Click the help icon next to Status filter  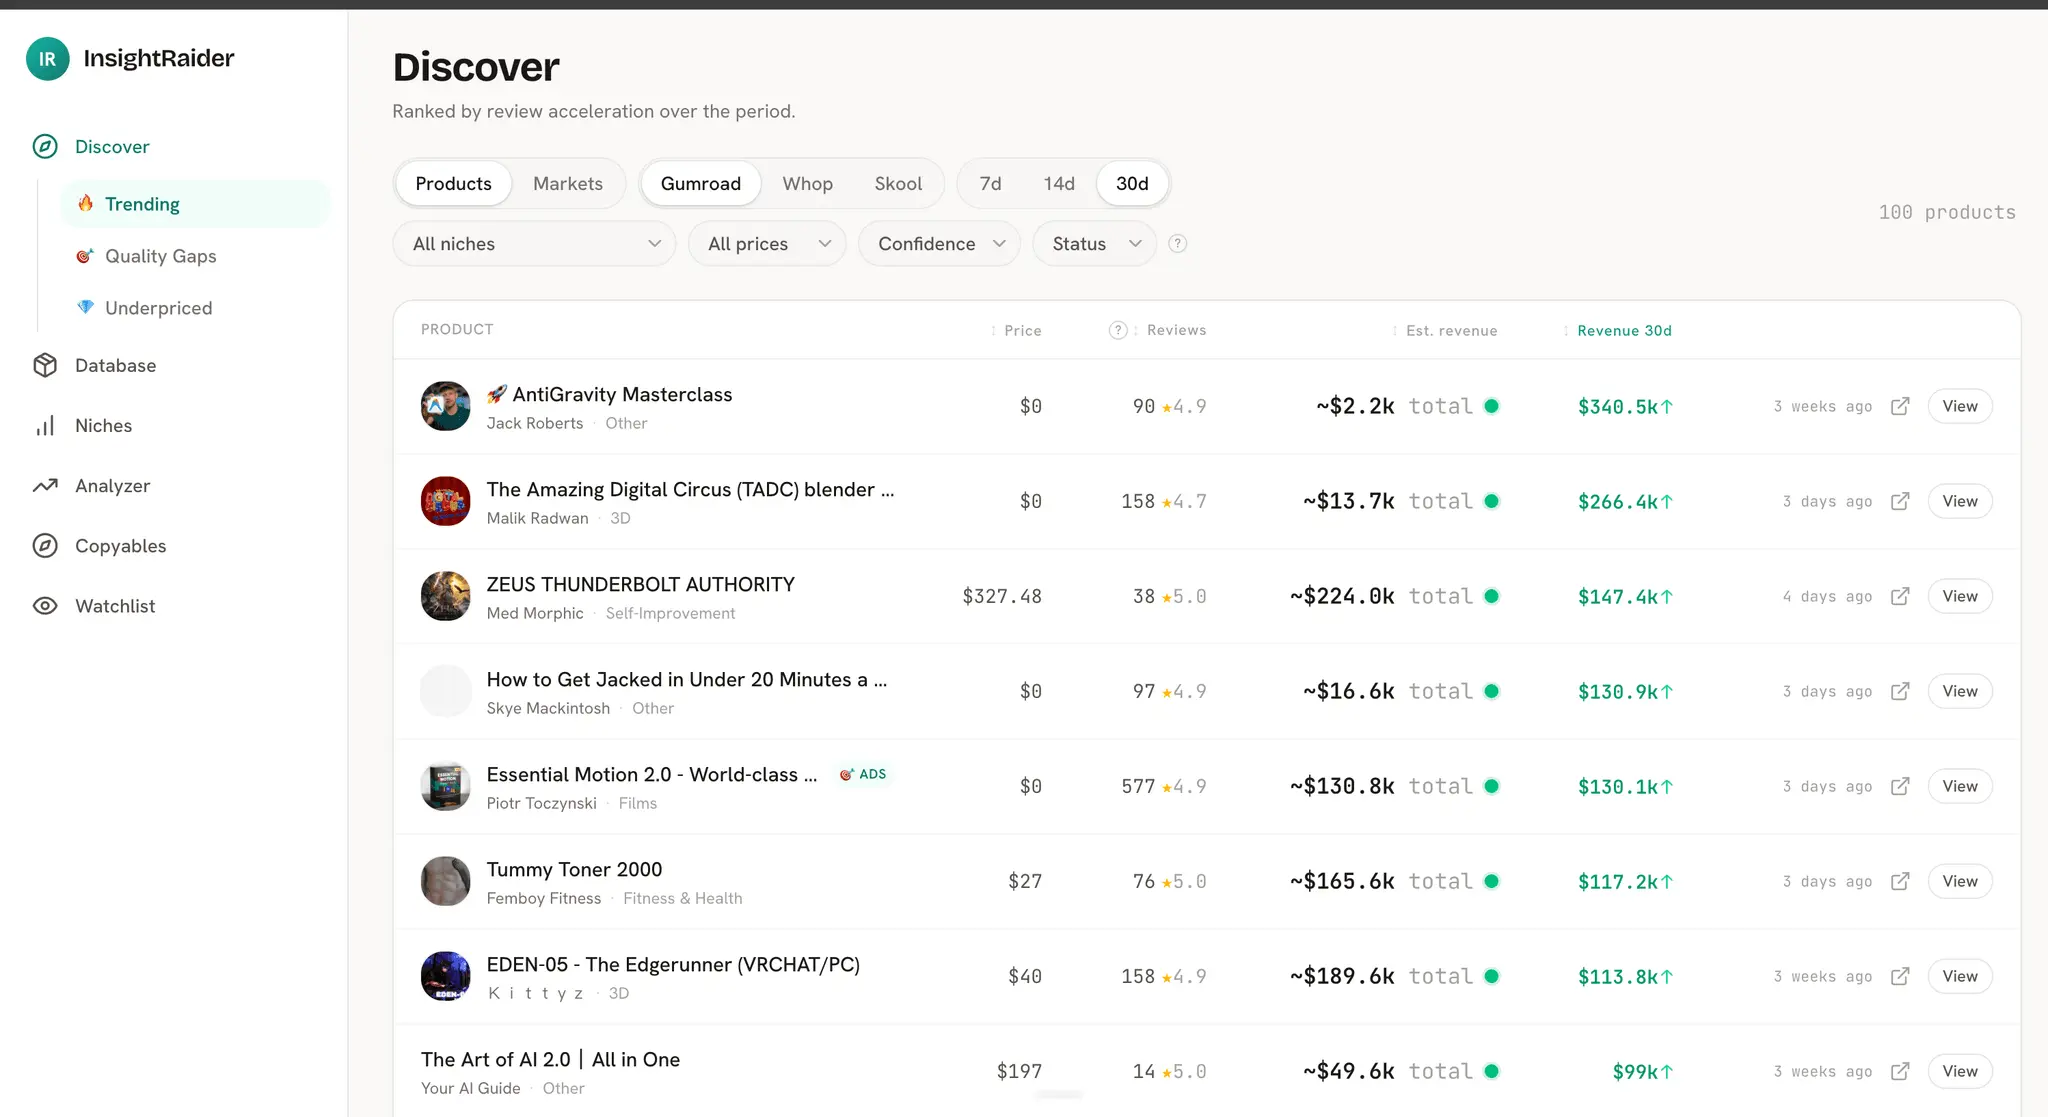point(1178,243)
